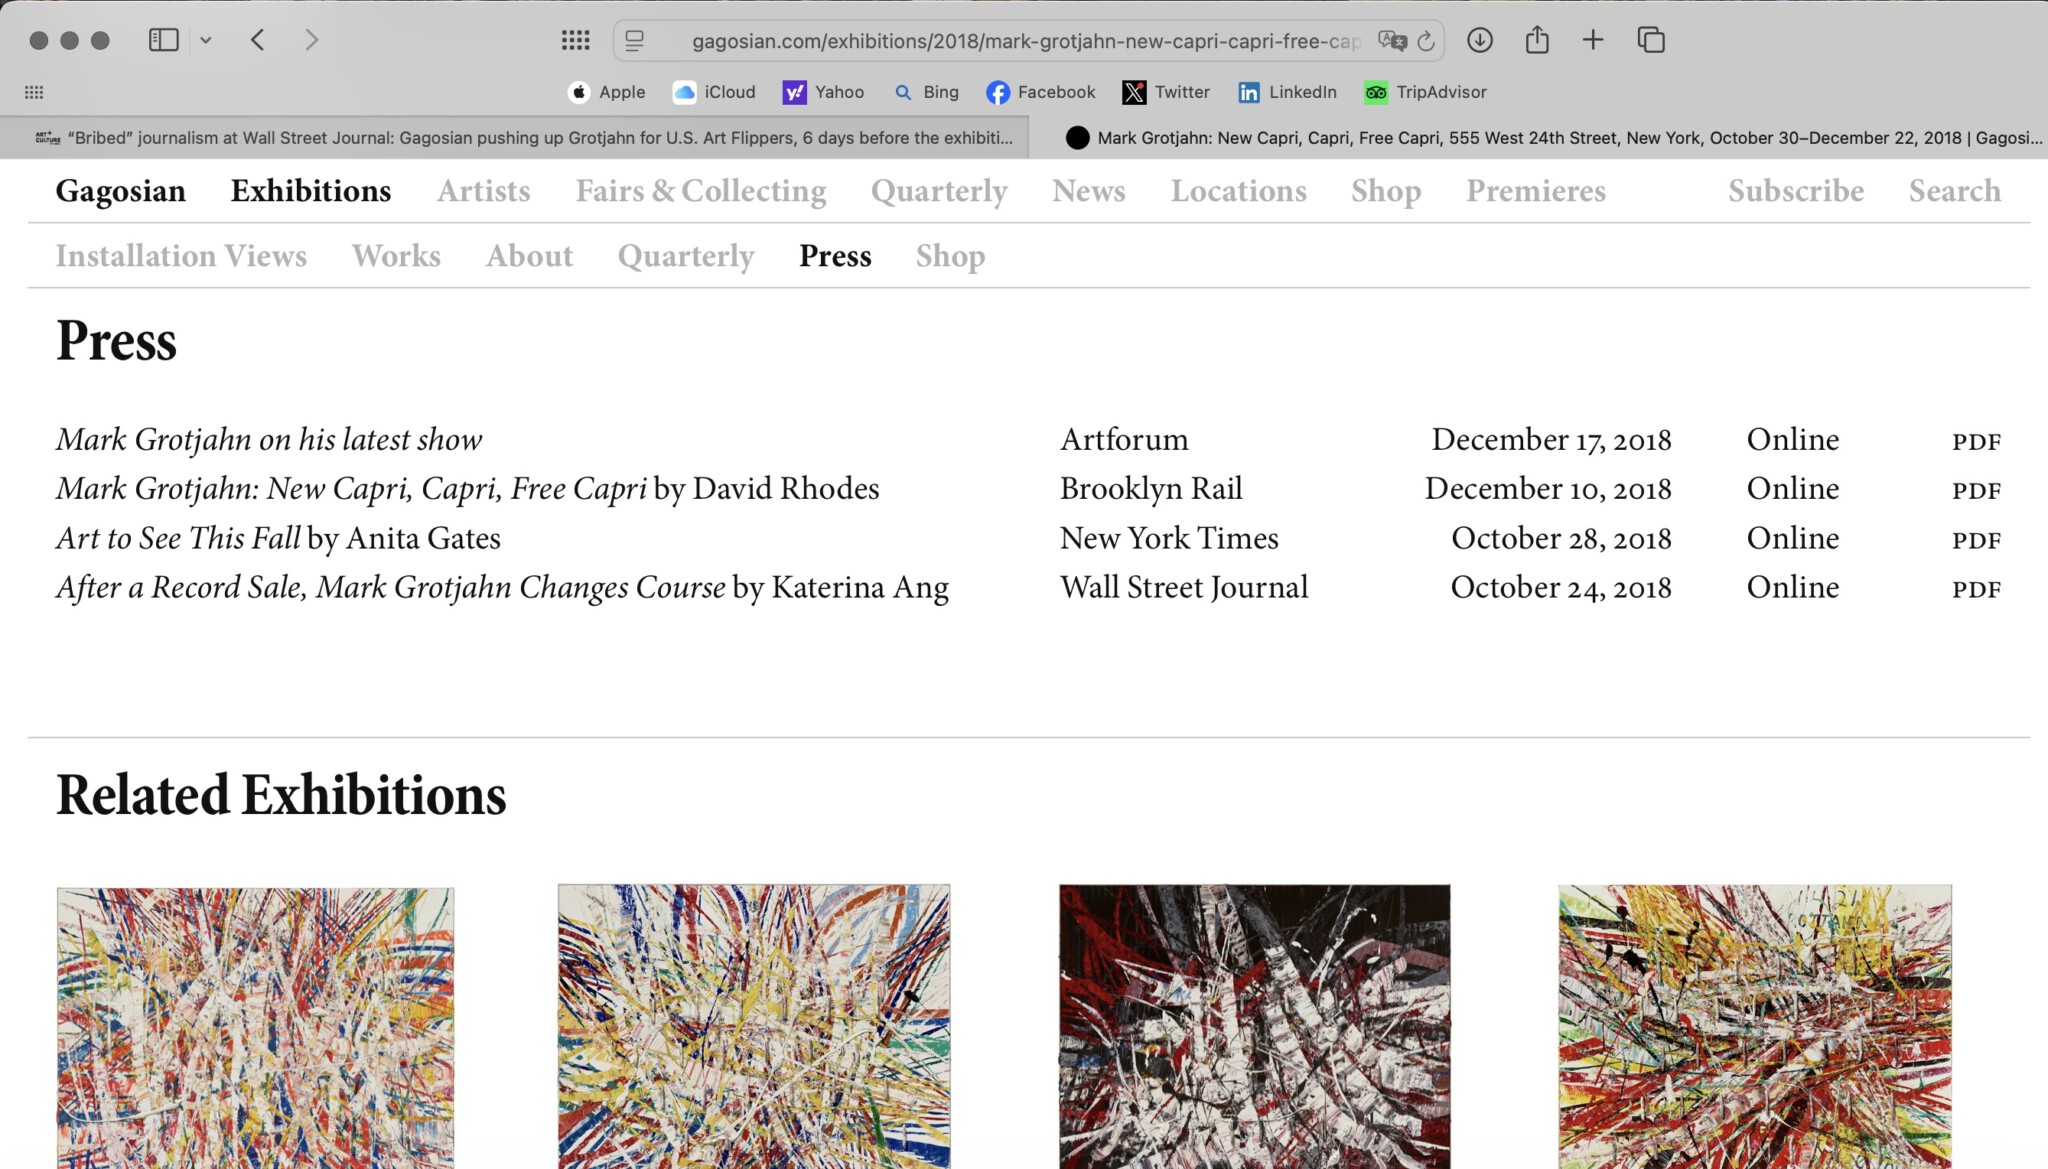Download PDF for the Artforum article

1976,442
